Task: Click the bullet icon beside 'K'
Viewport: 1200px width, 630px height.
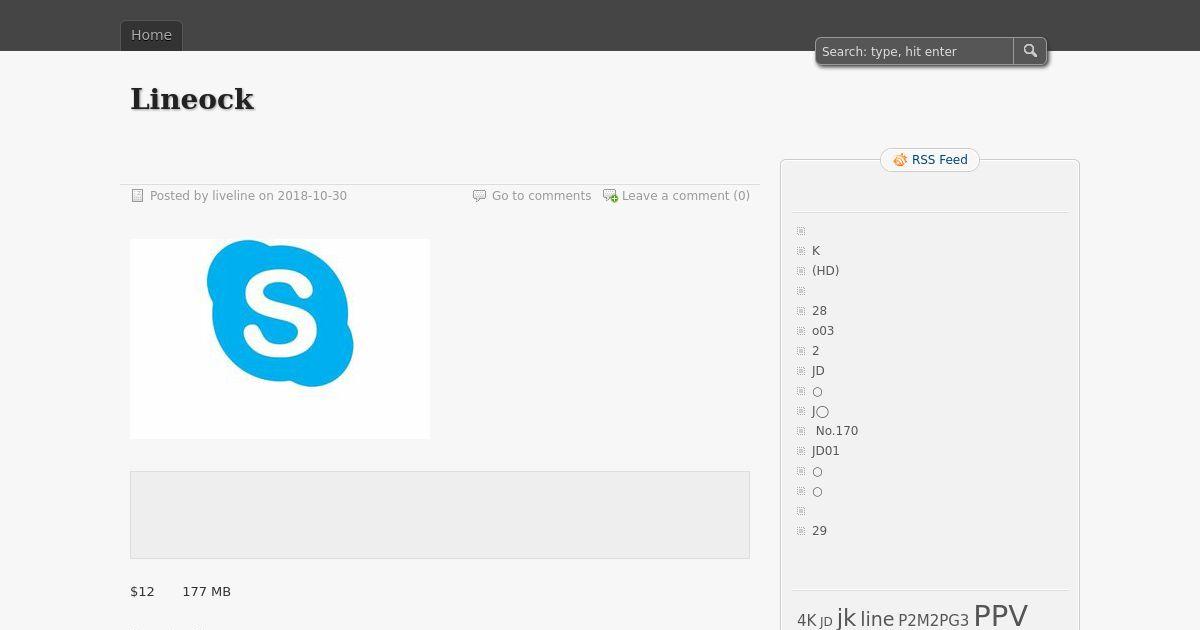Action: click(801, 251)
